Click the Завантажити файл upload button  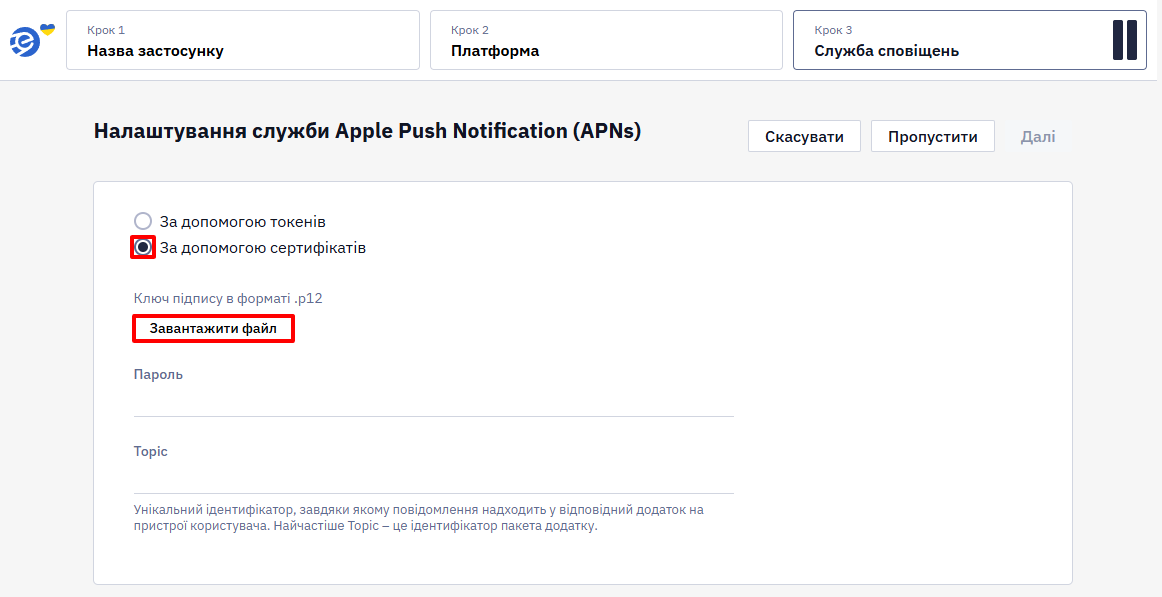tap(213, 328)
